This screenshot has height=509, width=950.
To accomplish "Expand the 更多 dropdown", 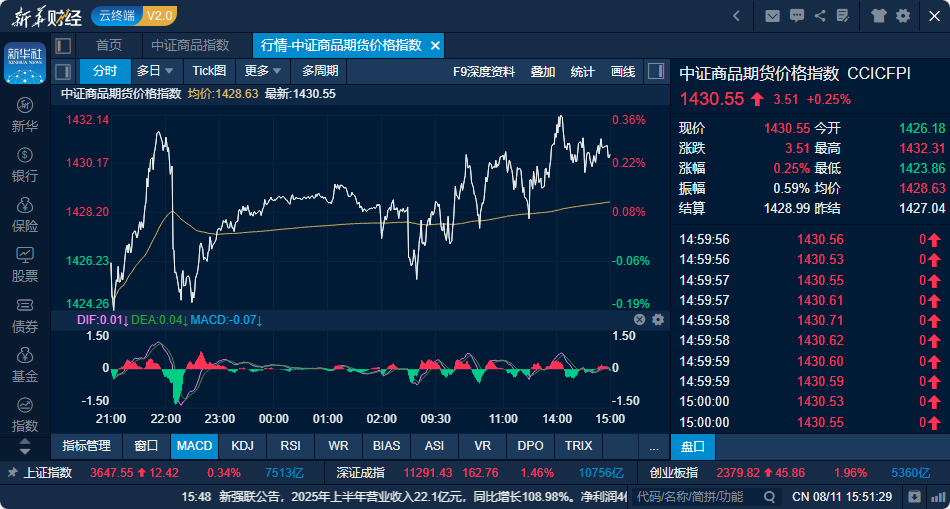I will [263, 71].
